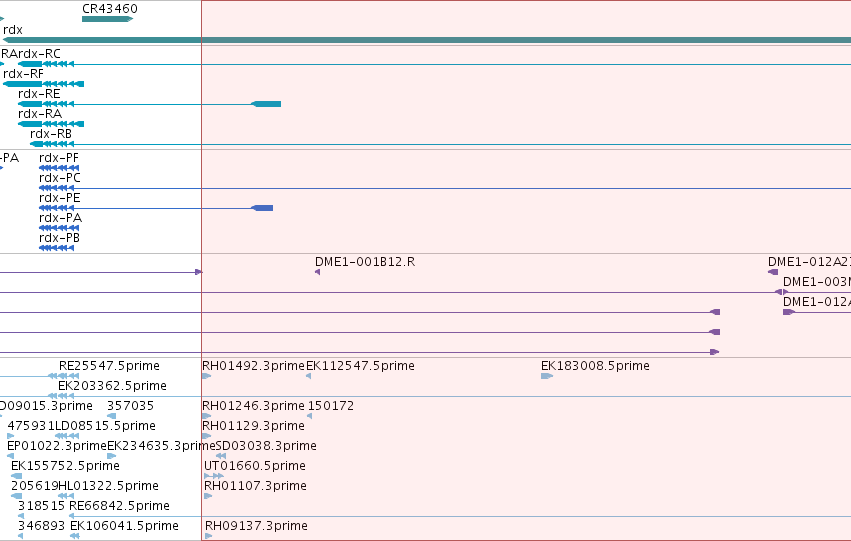Screen dimensions: 851x541
Task: Click the rdx-PE distal coding block
Action: coord(262,208)
